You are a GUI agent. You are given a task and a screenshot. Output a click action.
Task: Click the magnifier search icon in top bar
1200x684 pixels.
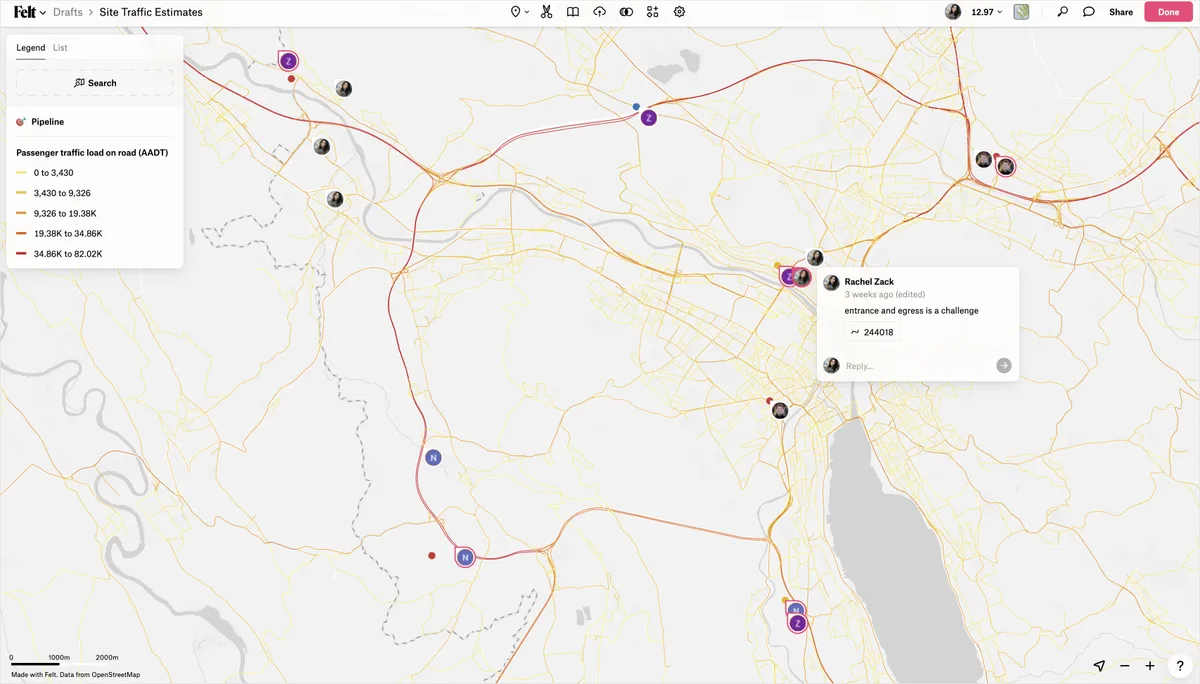coord(1062,12)
